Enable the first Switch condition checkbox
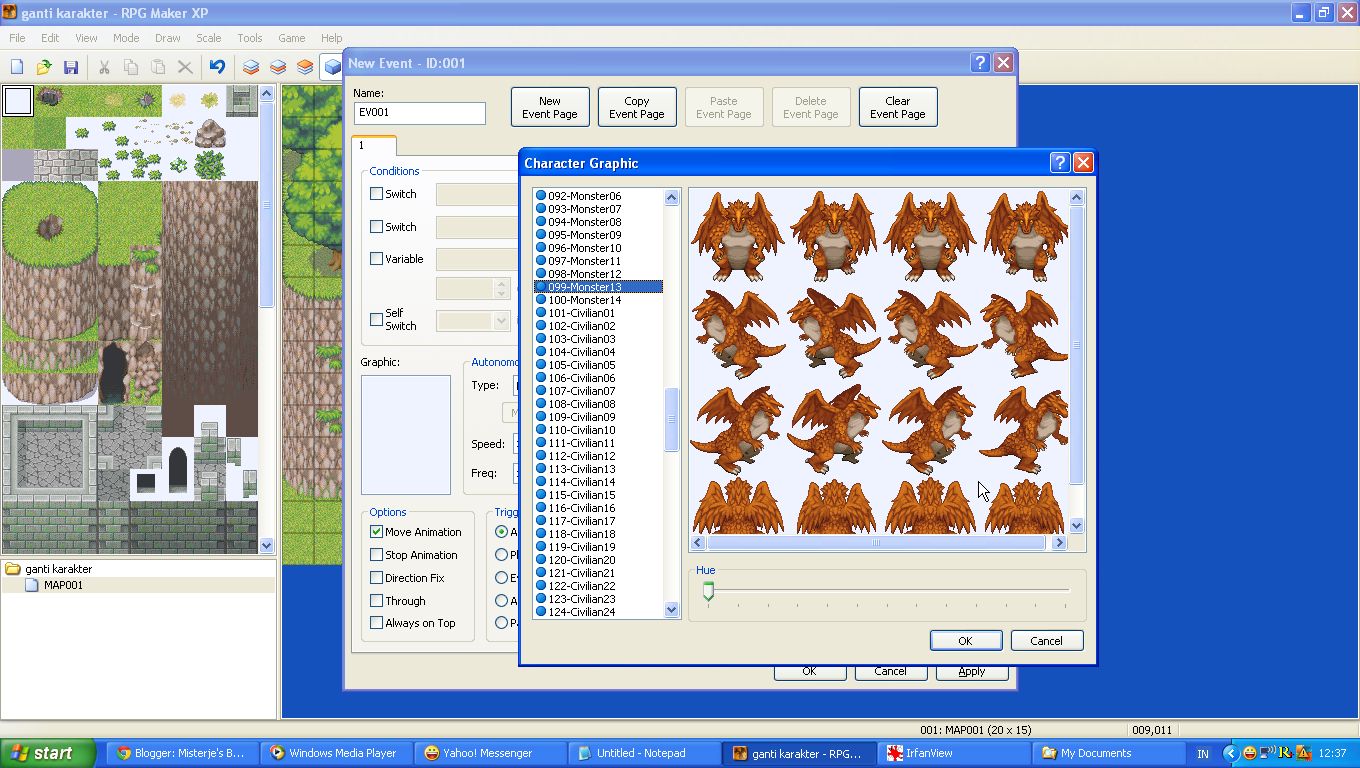 click(x=376, y=194)
